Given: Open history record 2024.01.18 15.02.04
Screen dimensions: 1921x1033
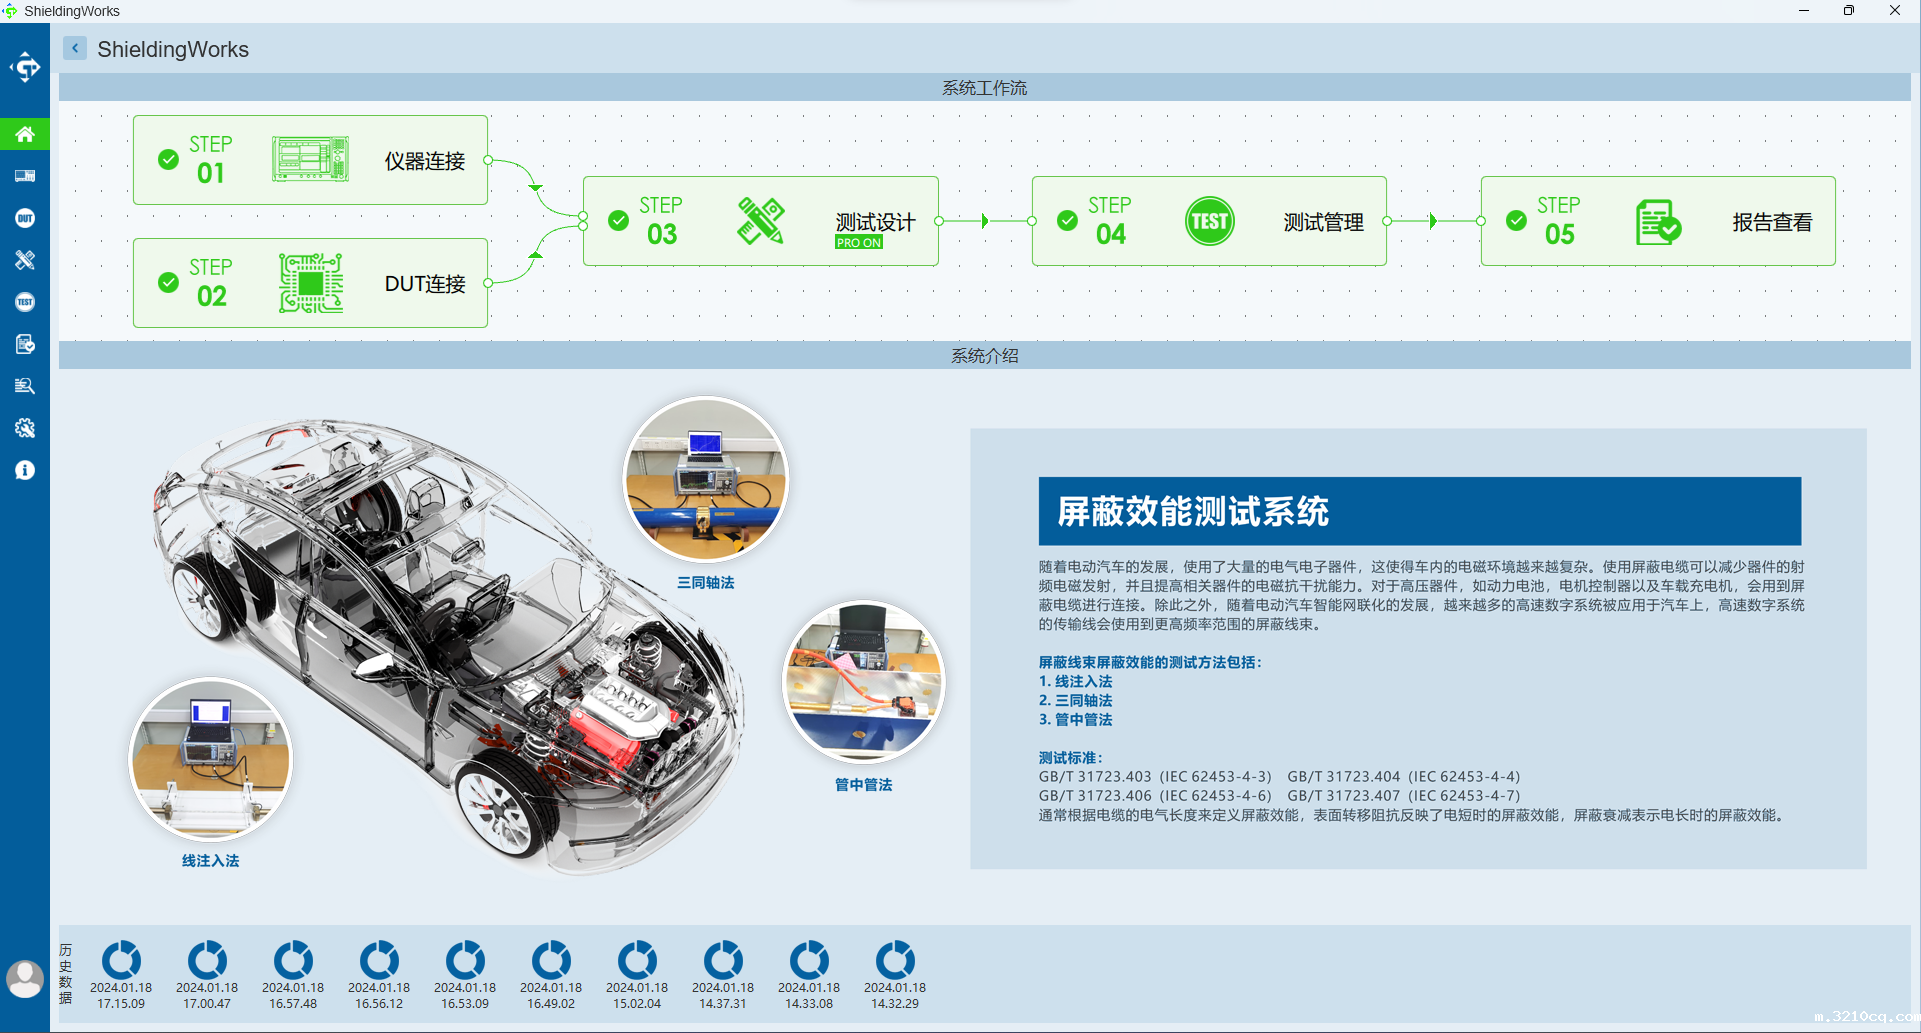Looking at the screenshot, I should tap(637, 975).
